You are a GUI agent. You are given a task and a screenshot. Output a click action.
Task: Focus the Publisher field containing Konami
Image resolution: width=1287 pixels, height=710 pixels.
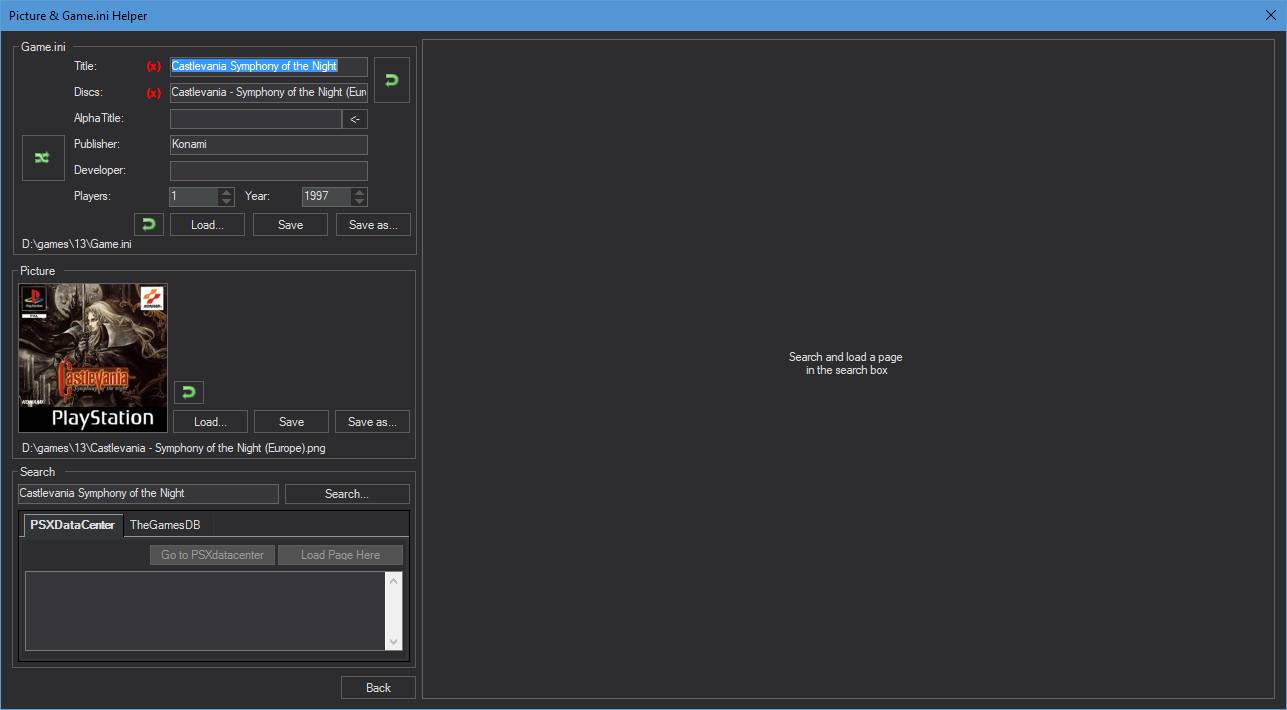pyautogui.click(x=269, y=144)
